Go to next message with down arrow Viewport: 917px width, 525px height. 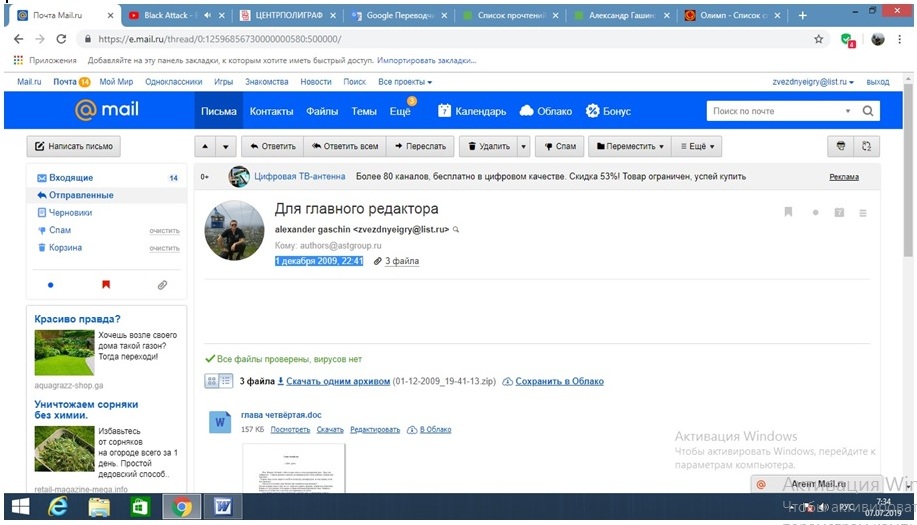click(x=226, y=146)
